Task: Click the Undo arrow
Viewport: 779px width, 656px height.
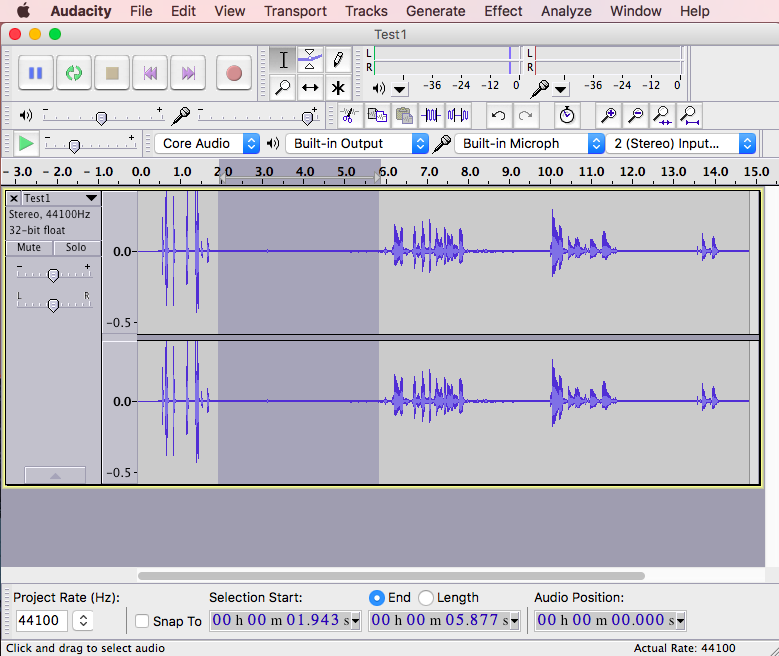Action: tap(498, 115)
